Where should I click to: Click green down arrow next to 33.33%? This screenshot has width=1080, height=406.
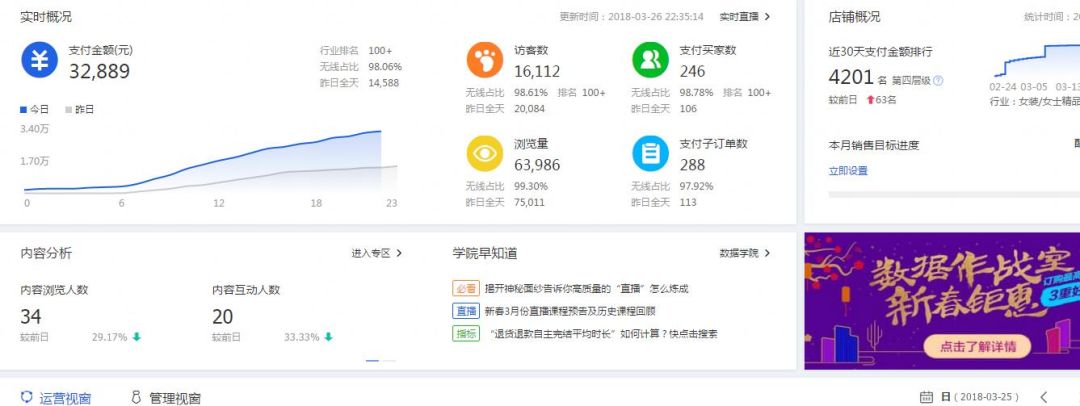(x=329, y=337)
